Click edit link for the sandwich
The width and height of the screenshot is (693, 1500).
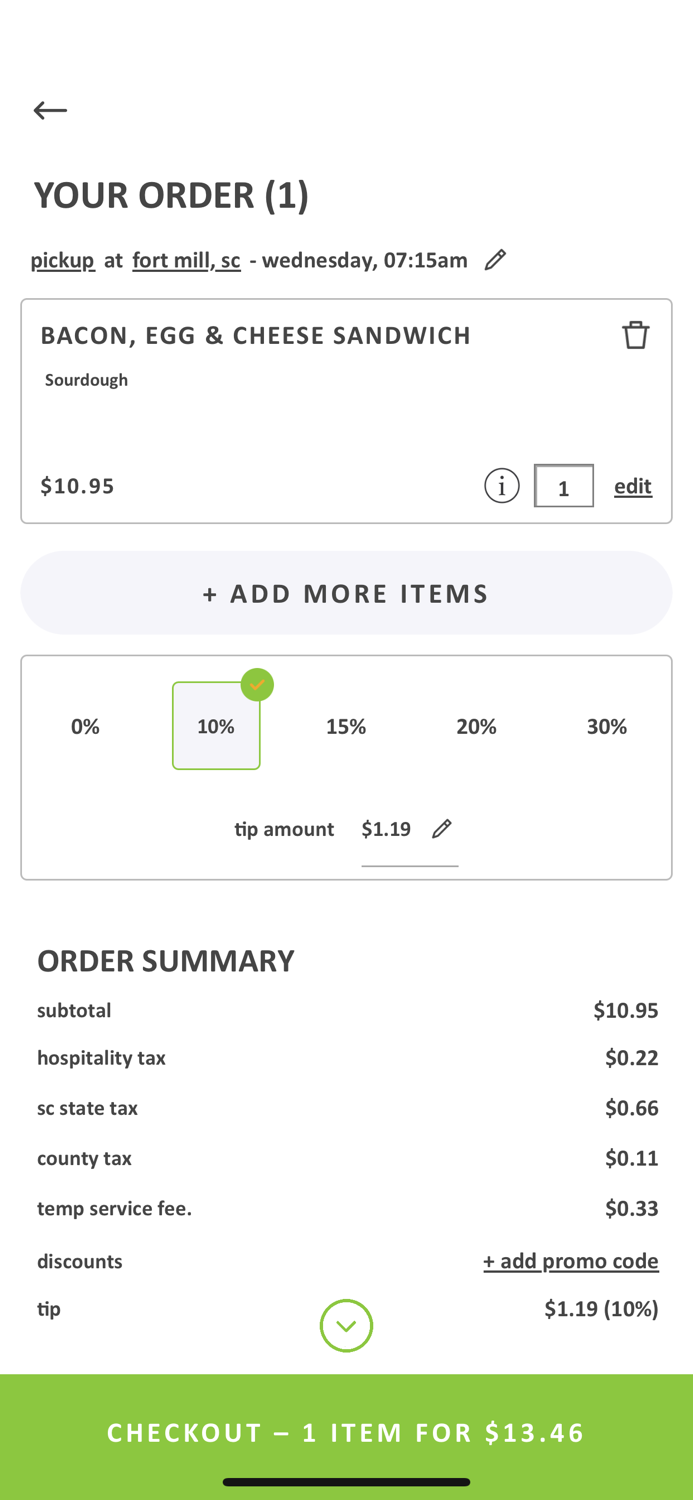[x=633, y=486]
